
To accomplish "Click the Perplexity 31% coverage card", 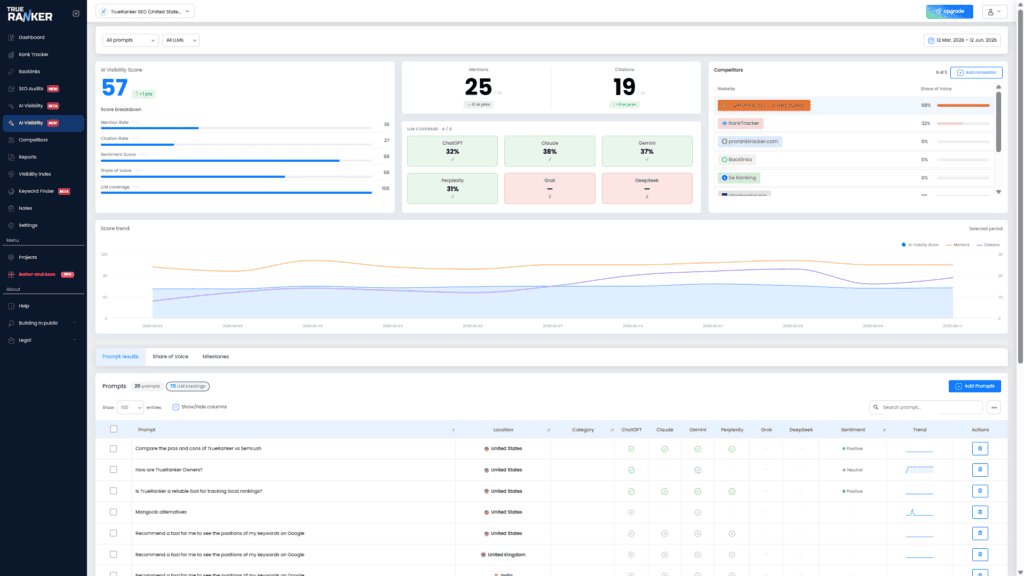I will (x=452, y=188).
